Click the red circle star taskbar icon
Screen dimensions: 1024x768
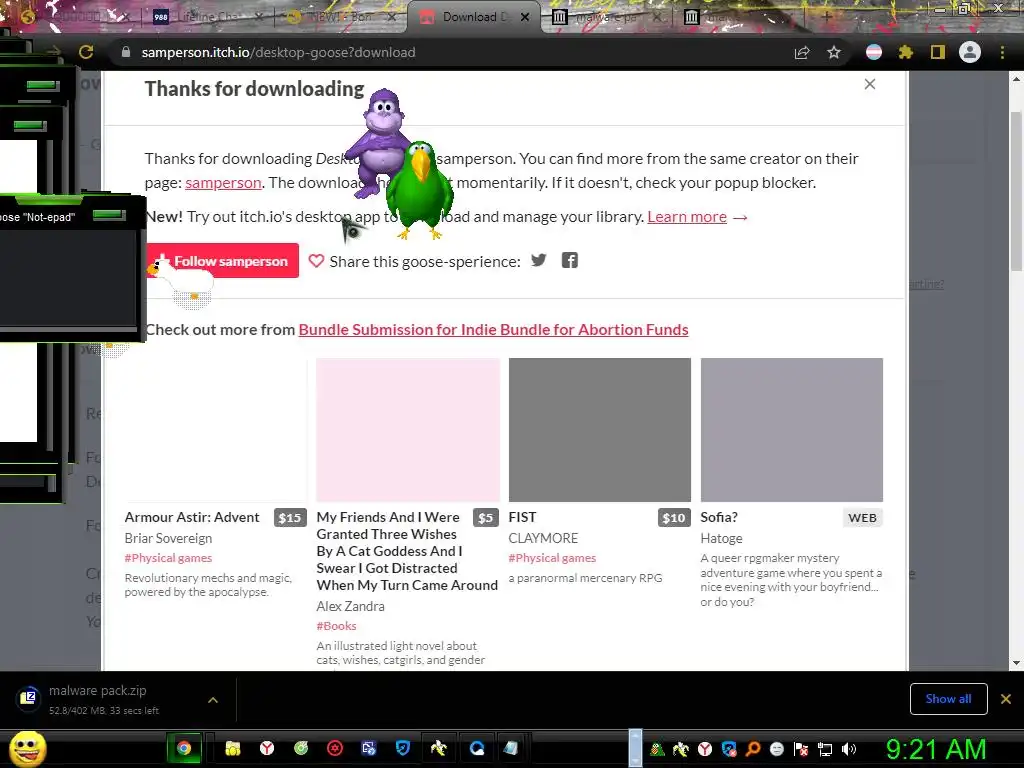click(x=335, y=748)
